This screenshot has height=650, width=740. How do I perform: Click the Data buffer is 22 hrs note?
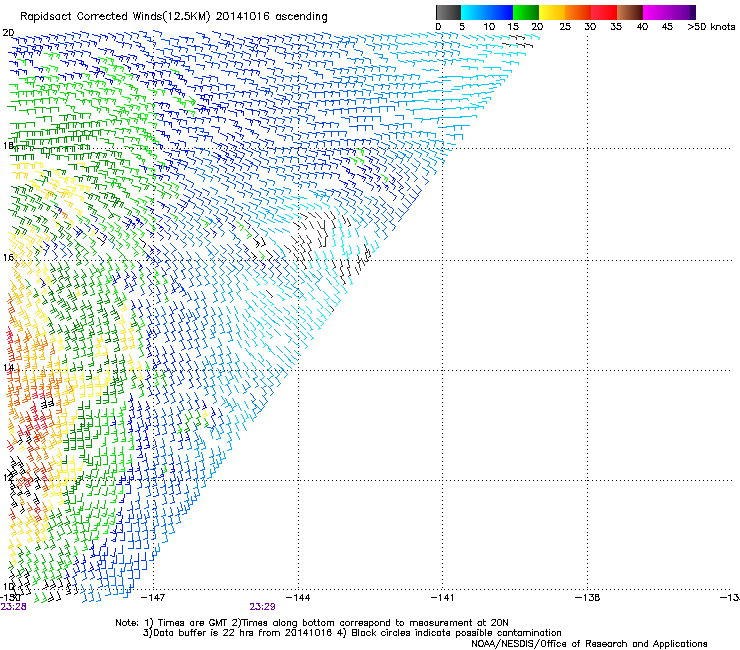[x=238, y=633]
